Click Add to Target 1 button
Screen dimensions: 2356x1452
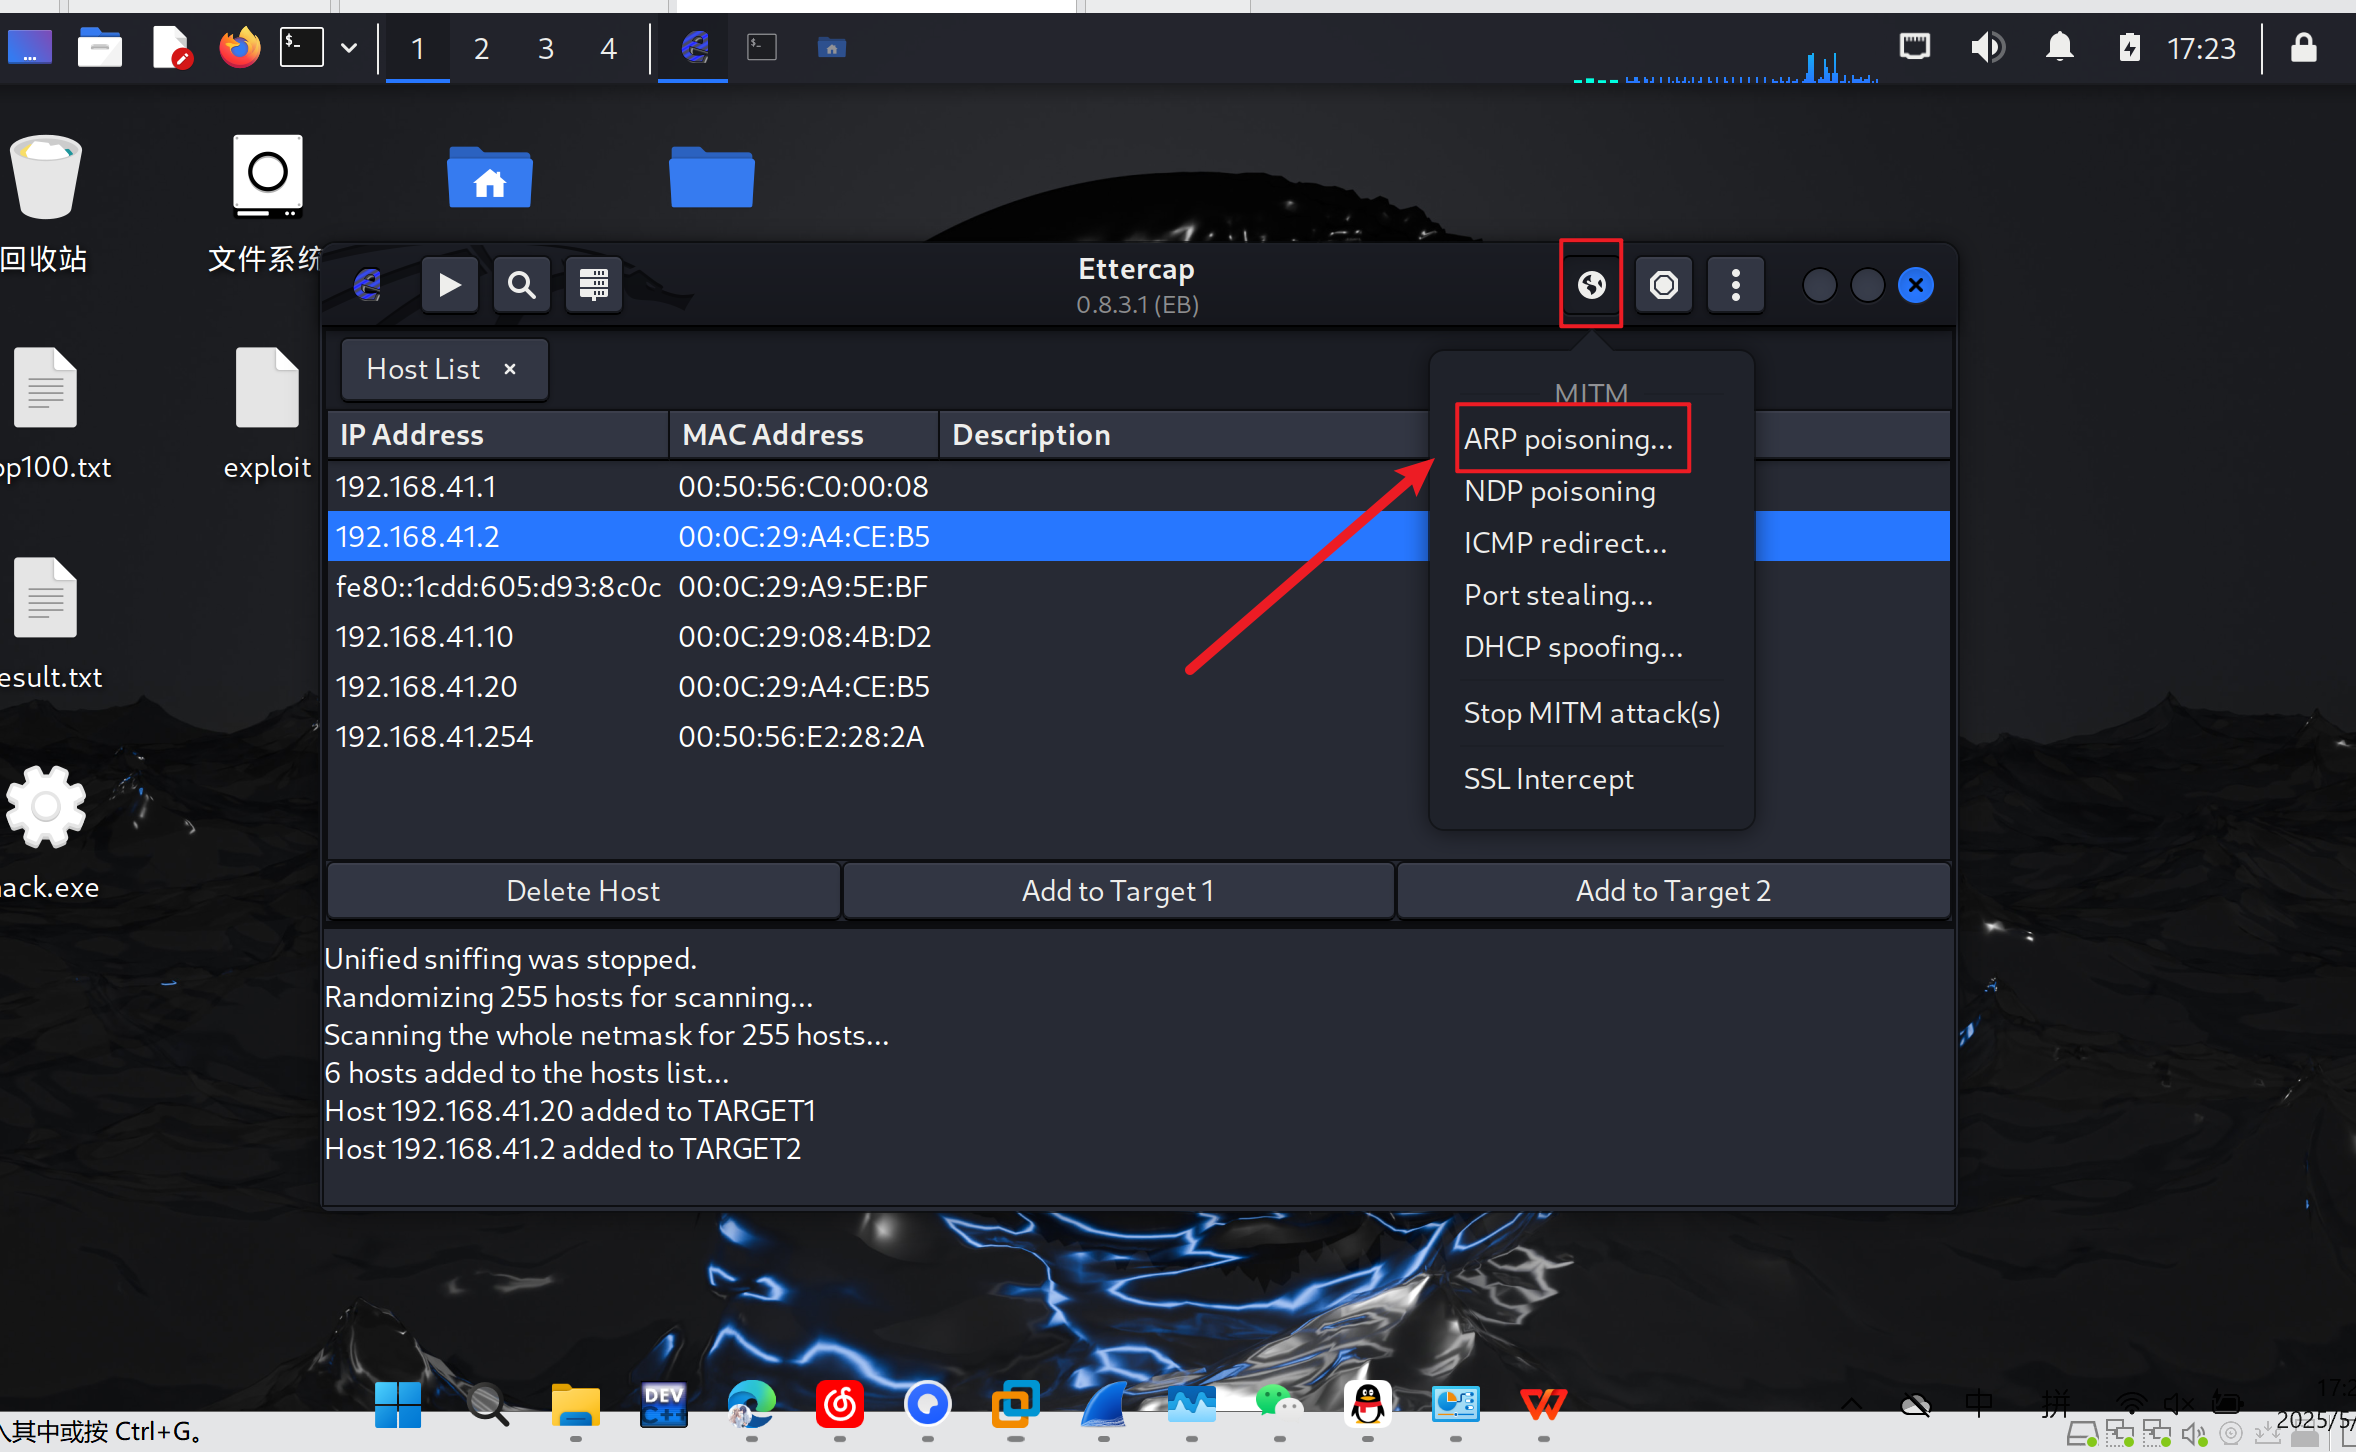point(1118,891)
